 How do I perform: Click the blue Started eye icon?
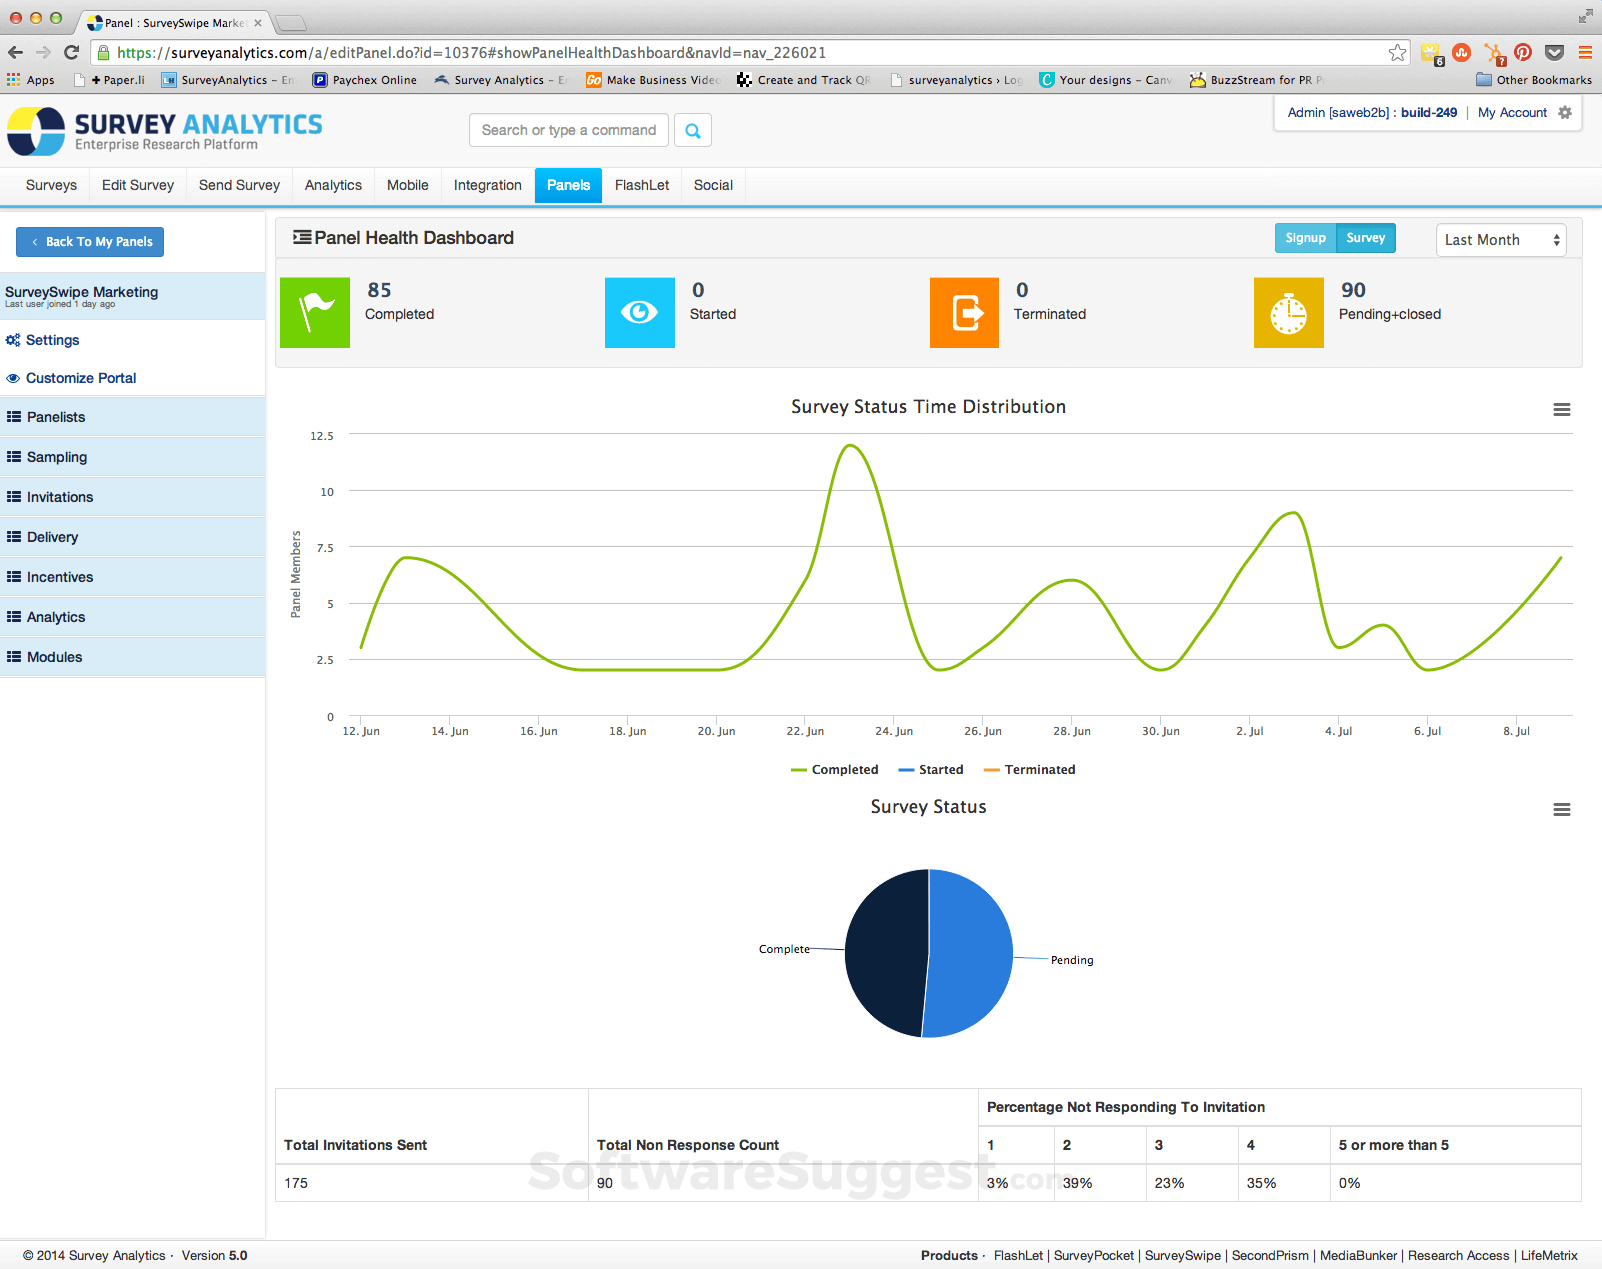tap(639, 312)
